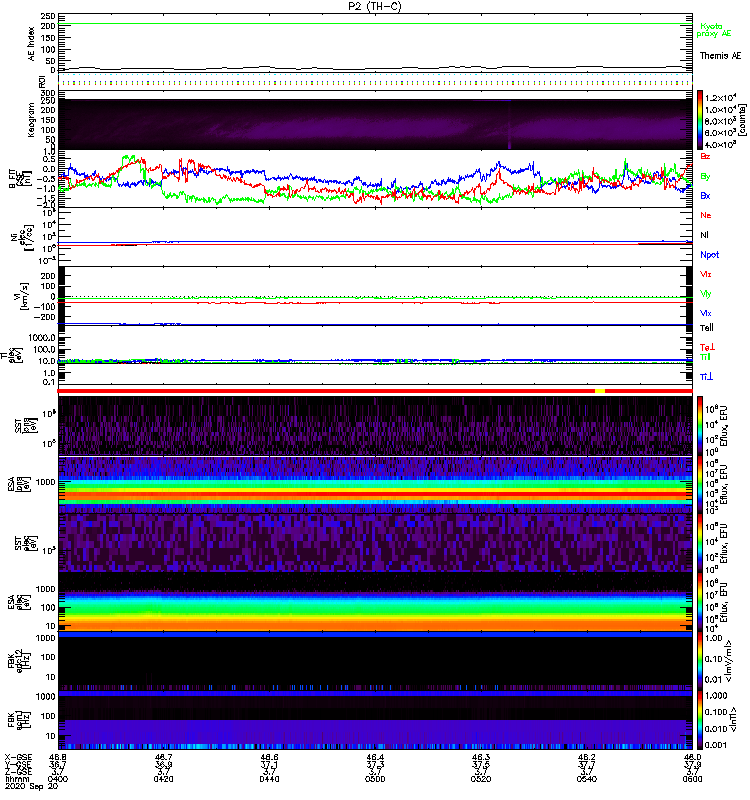Click the 0520 time axis label
Image resolution: width=750 pixels, height=800 pixels.
point(481,779)
